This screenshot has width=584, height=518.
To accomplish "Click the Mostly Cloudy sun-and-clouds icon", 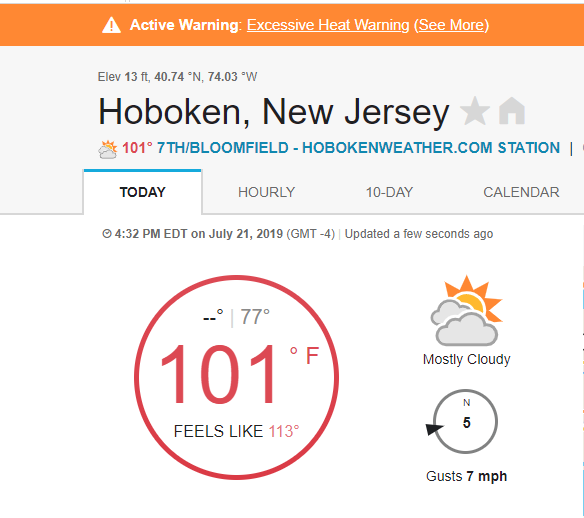I will 467,311.
